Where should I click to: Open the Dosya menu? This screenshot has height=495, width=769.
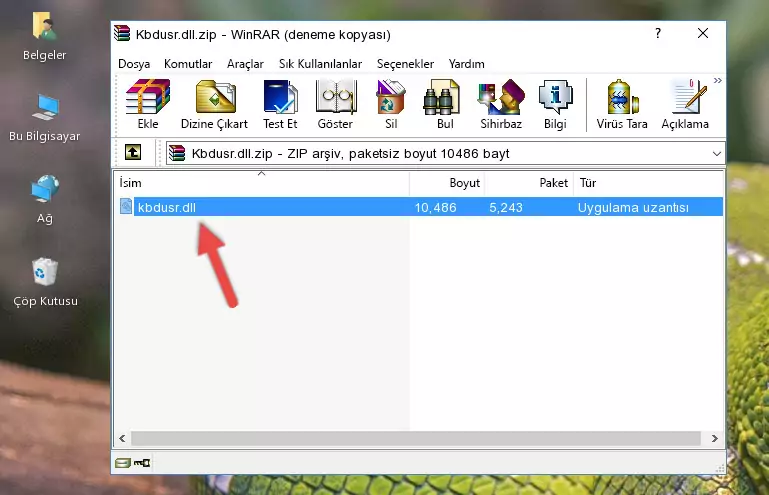click(x=134, y=64)
